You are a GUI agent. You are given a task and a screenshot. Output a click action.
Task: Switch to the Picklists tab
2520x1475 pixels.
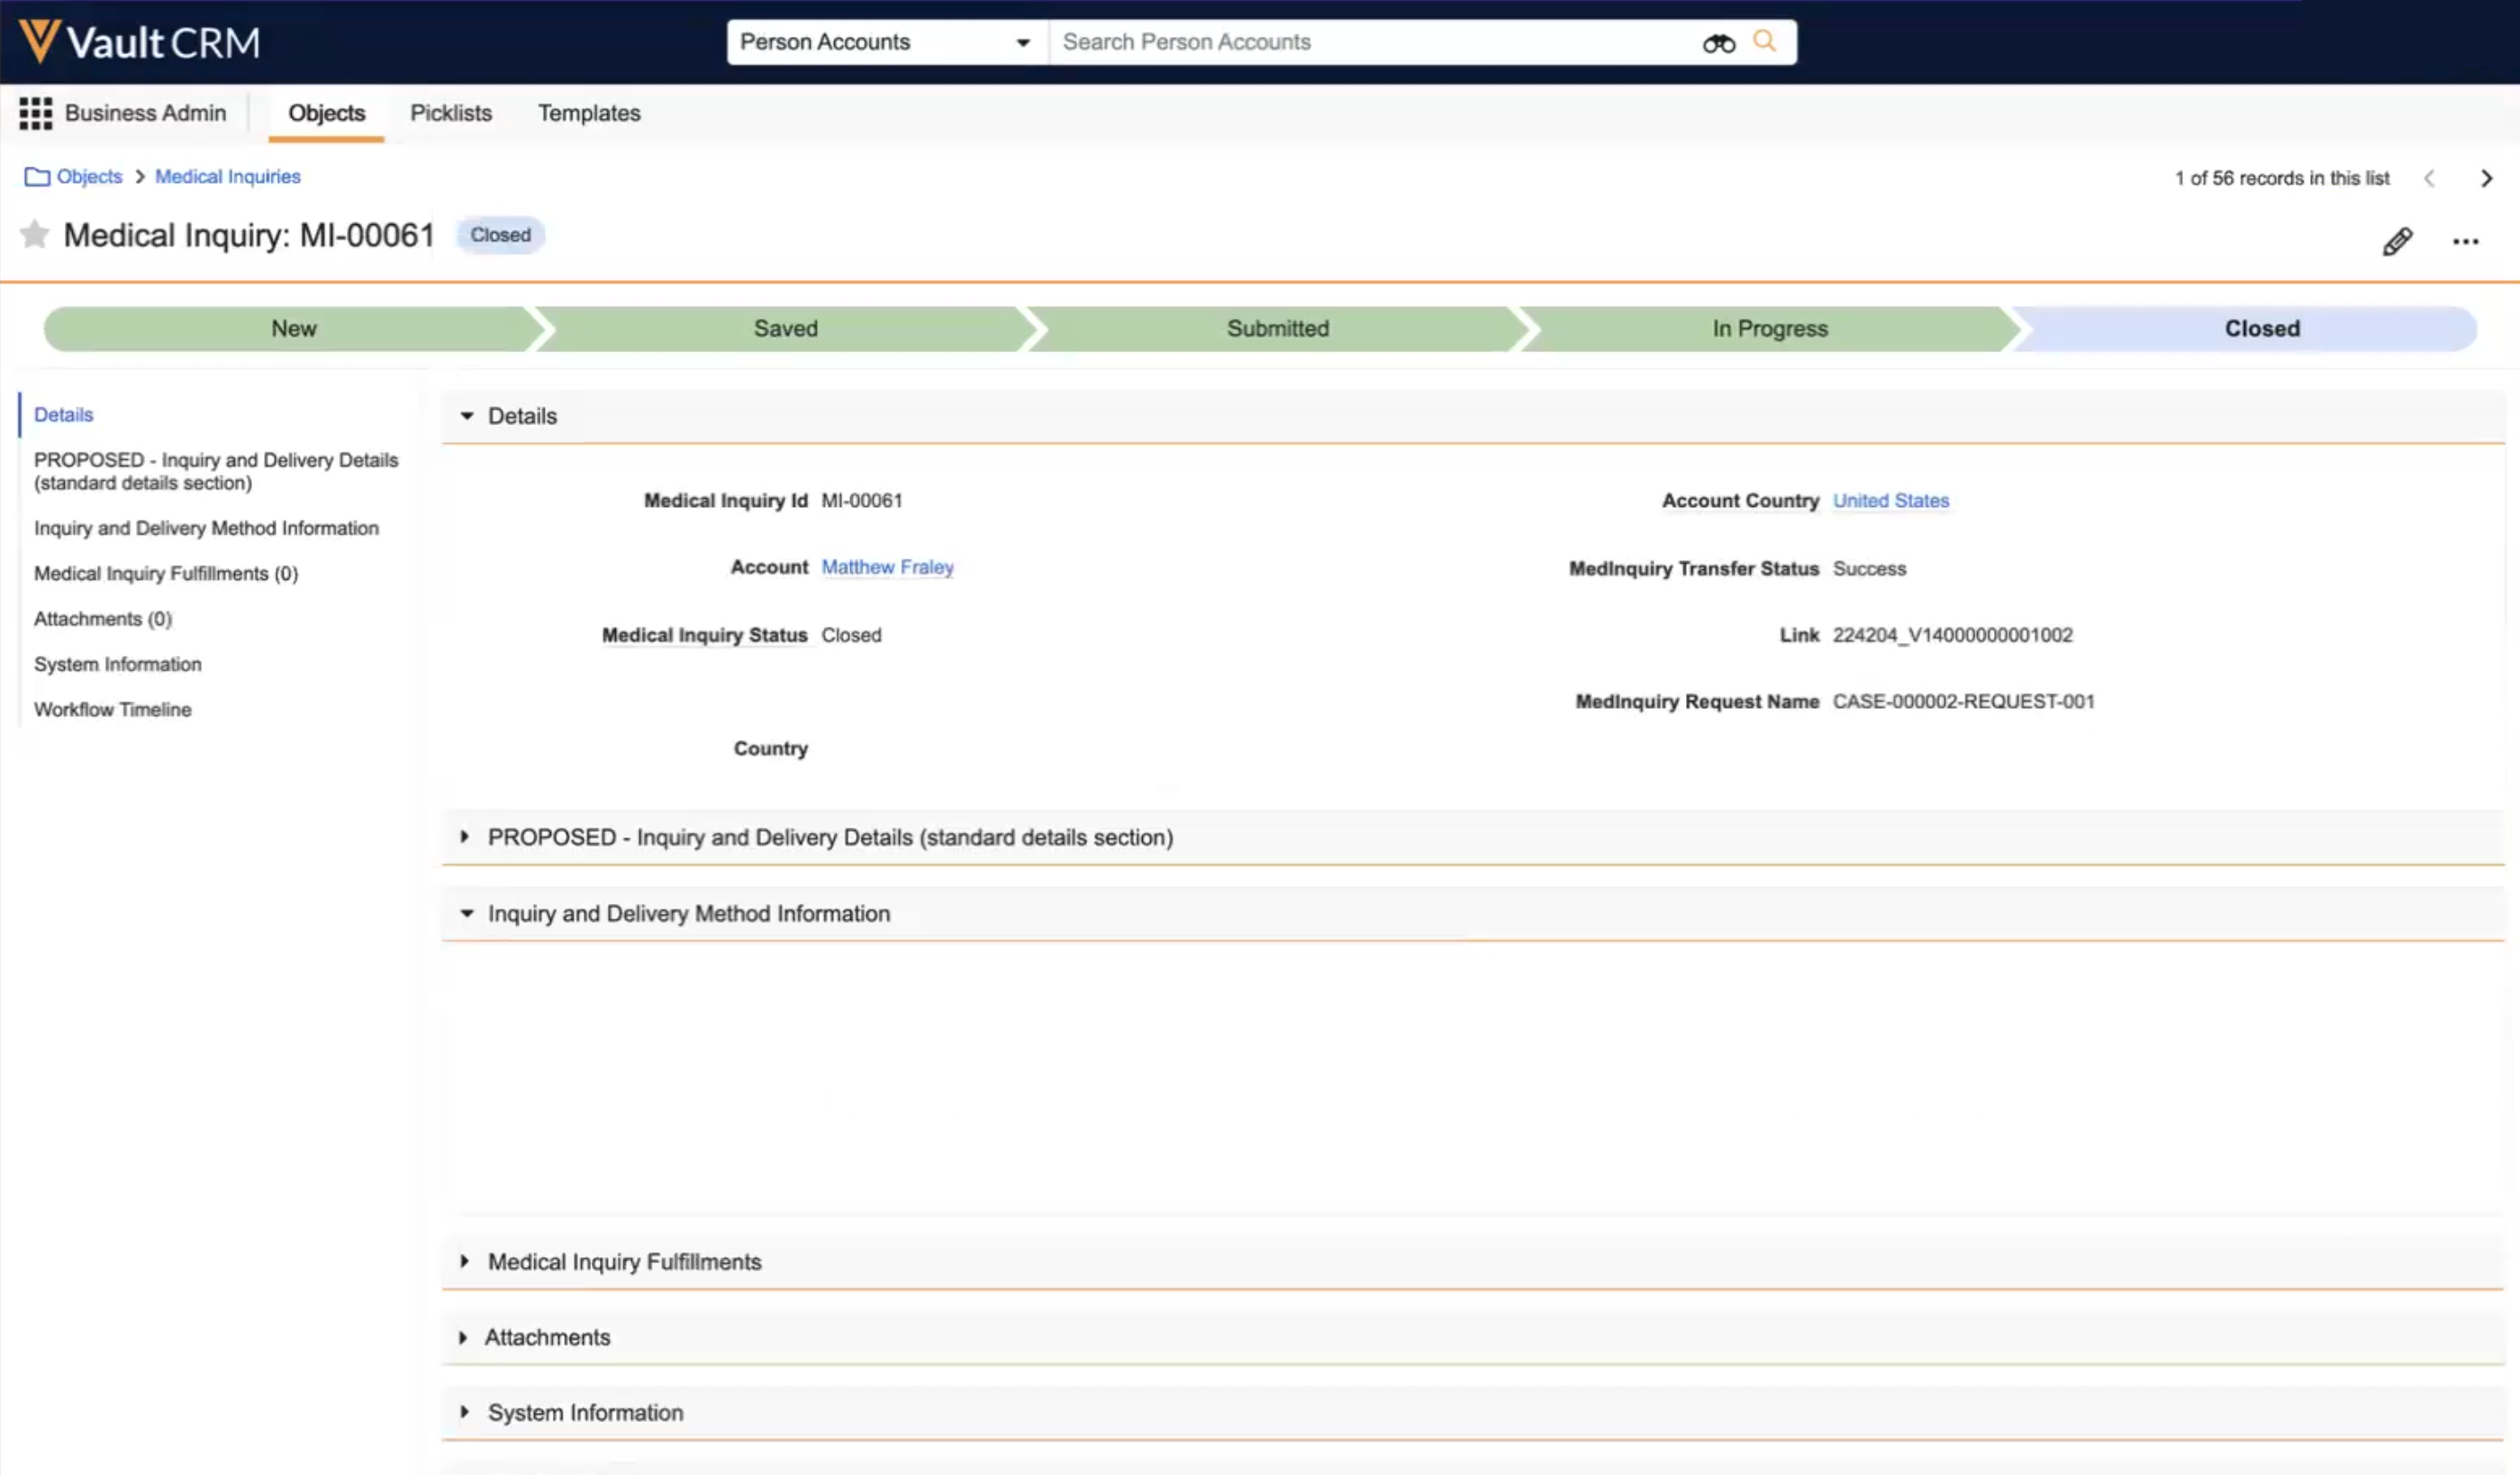[x=451, y=113]
